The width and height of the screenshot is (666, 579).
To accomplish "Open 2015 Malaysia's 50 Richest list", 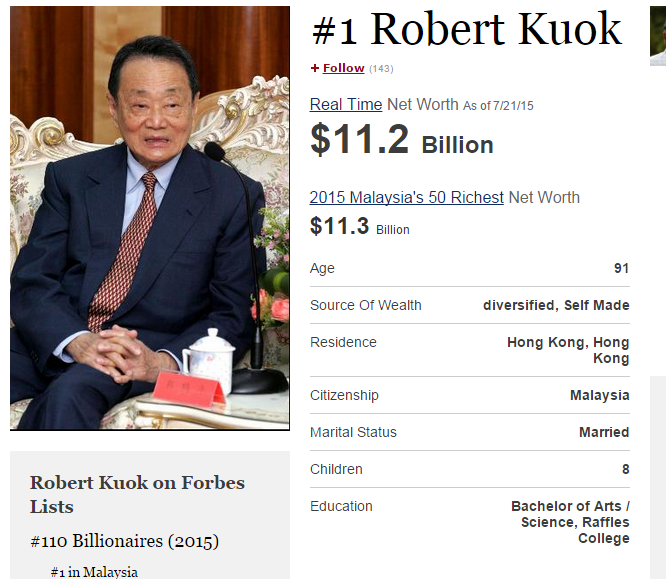I will 406,198.
